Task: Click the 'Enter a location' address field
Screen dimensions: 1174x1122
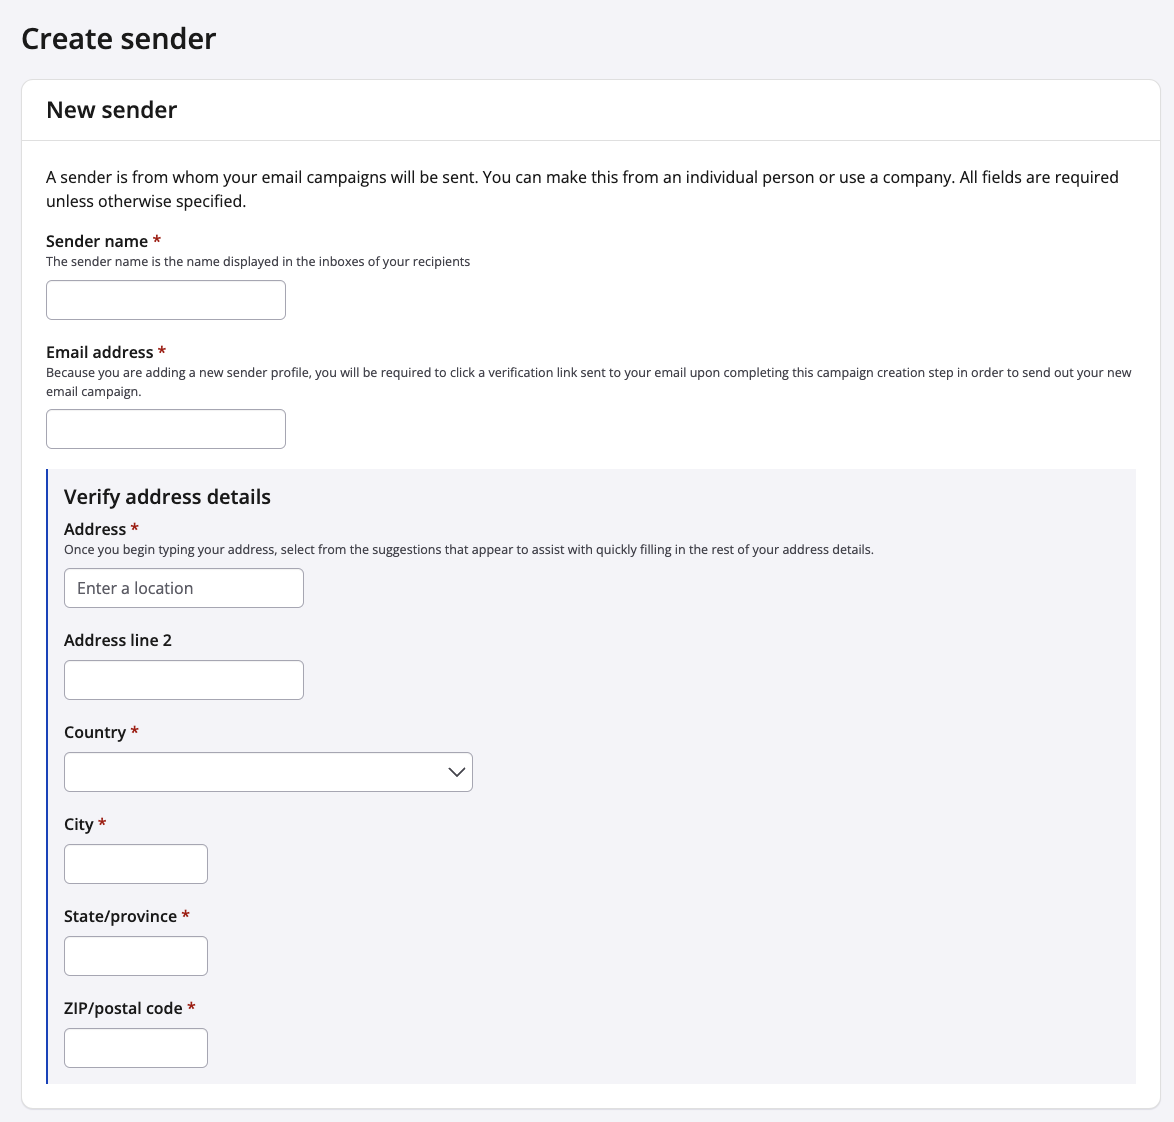Action: (184, 588)
